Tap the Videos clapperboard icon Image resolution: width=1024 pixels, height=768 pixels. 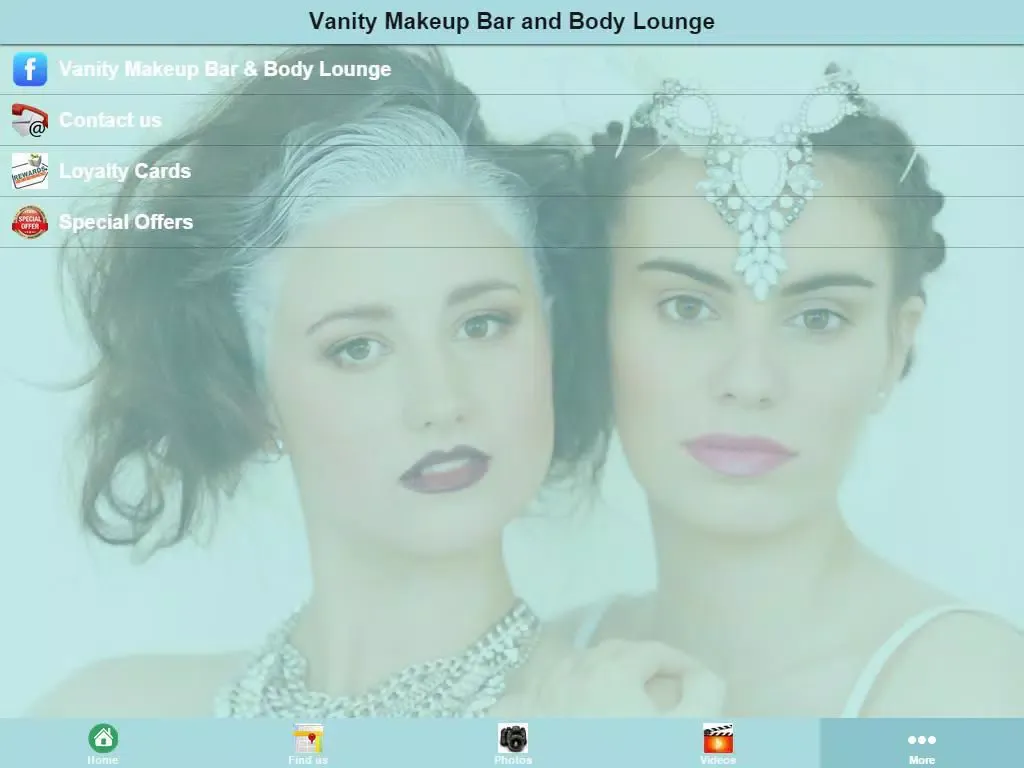coord(718,739)
